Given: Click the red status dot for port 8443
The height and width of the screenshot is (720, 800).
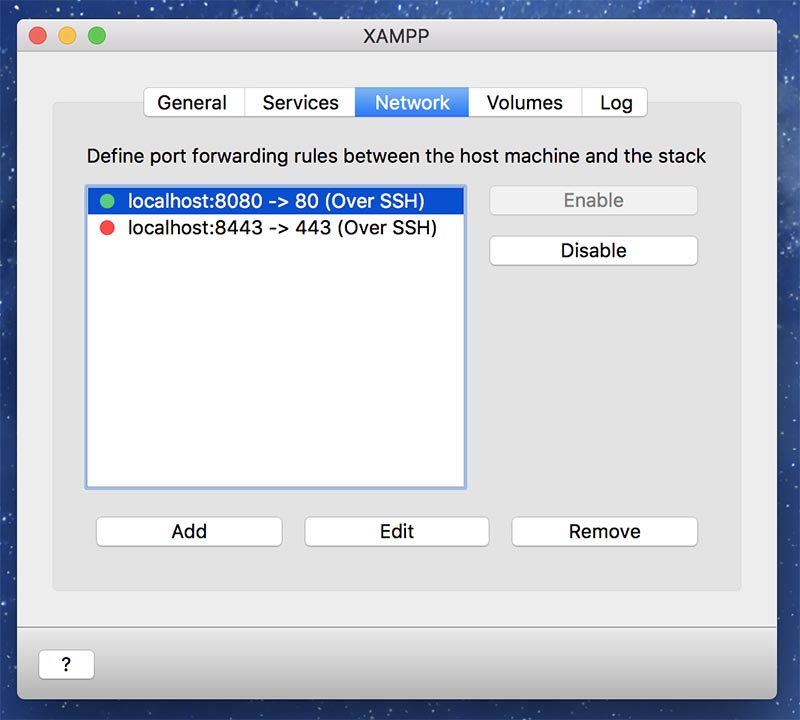Looking at the screenshot, I should pyautogui.click(x=107, y=228).
